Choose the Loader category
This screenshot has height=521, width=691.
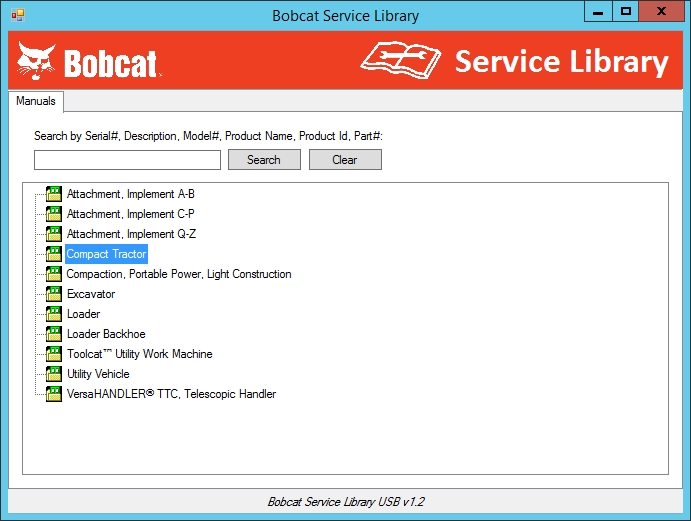pos(83,314)
